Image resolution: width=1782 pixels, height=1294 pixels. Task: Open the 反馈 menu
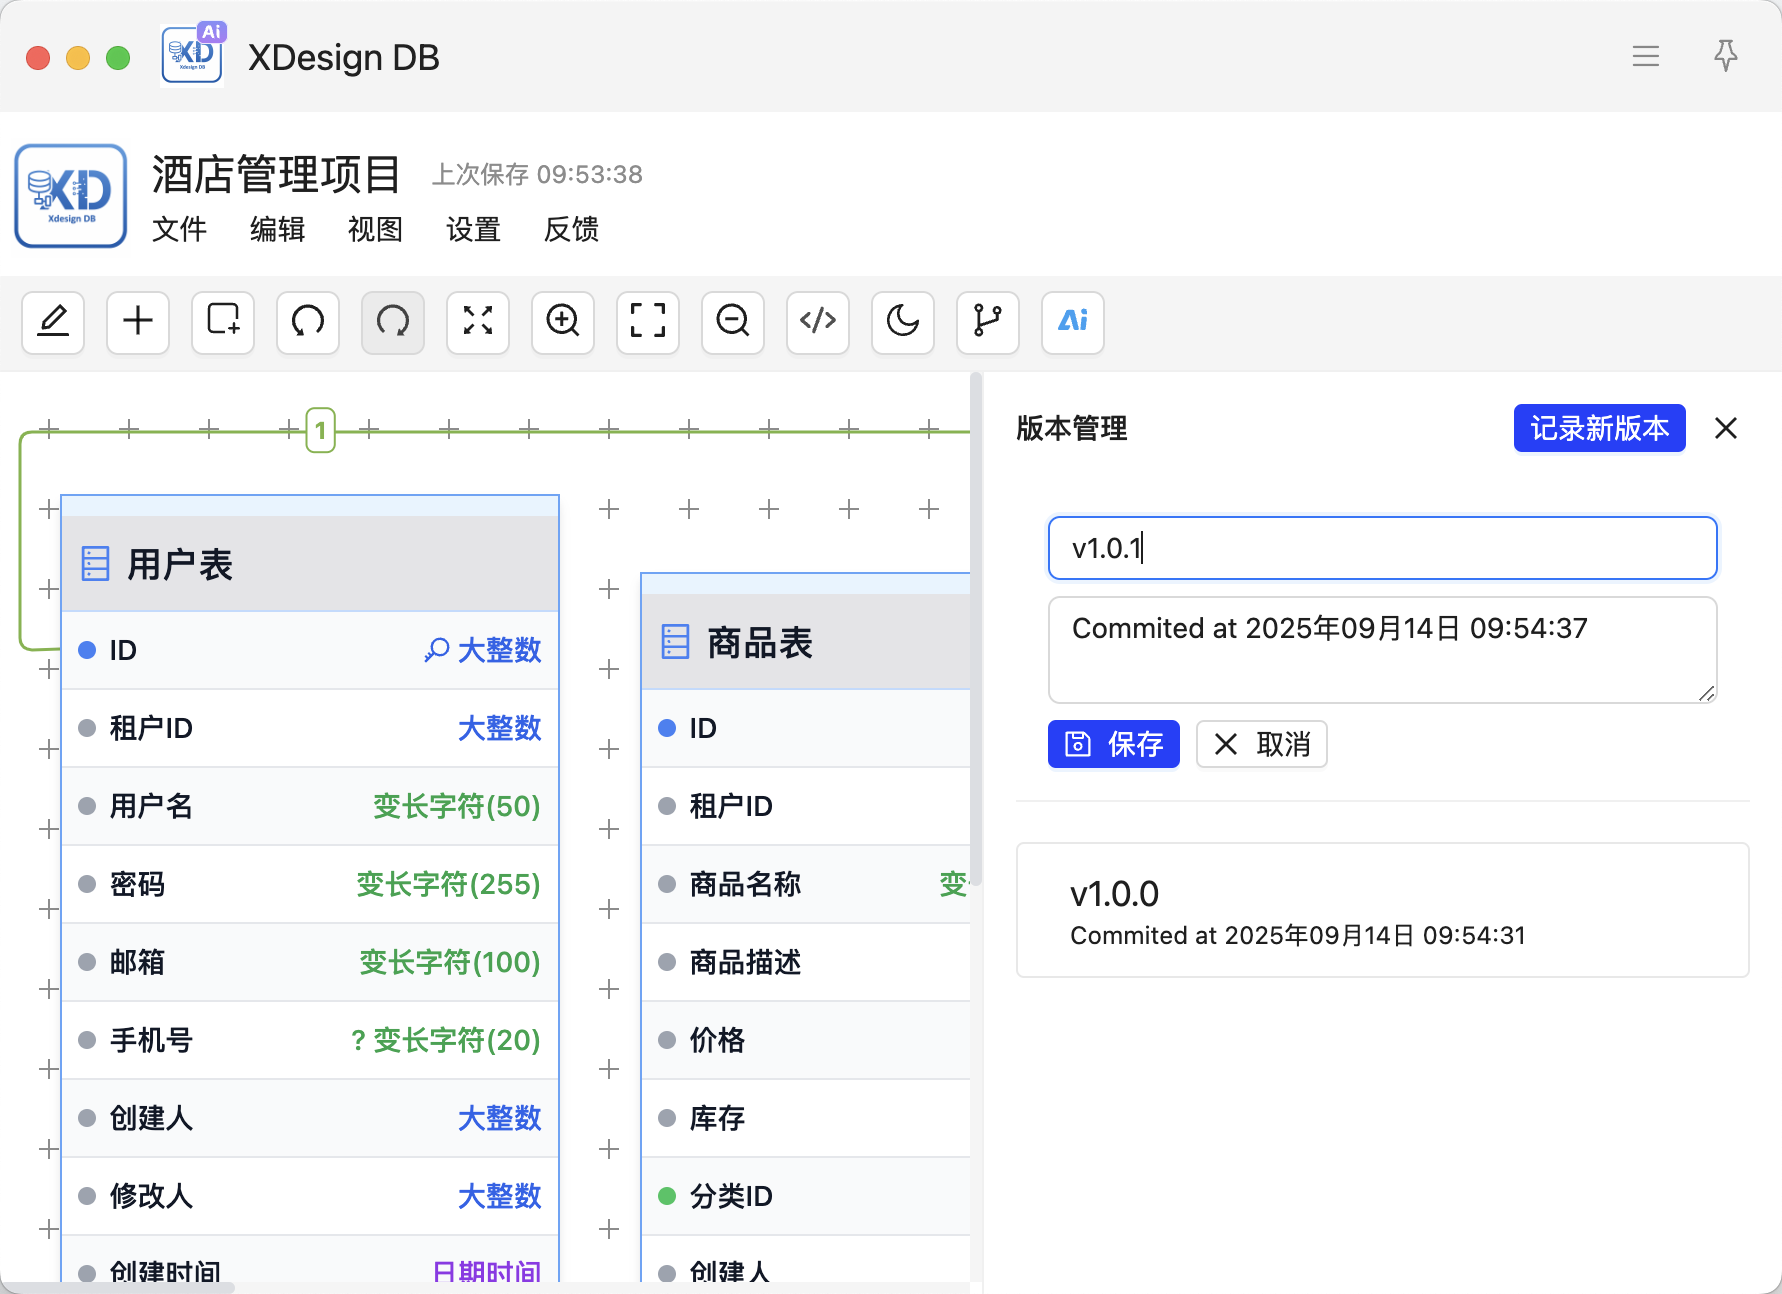tap(572, 230)
